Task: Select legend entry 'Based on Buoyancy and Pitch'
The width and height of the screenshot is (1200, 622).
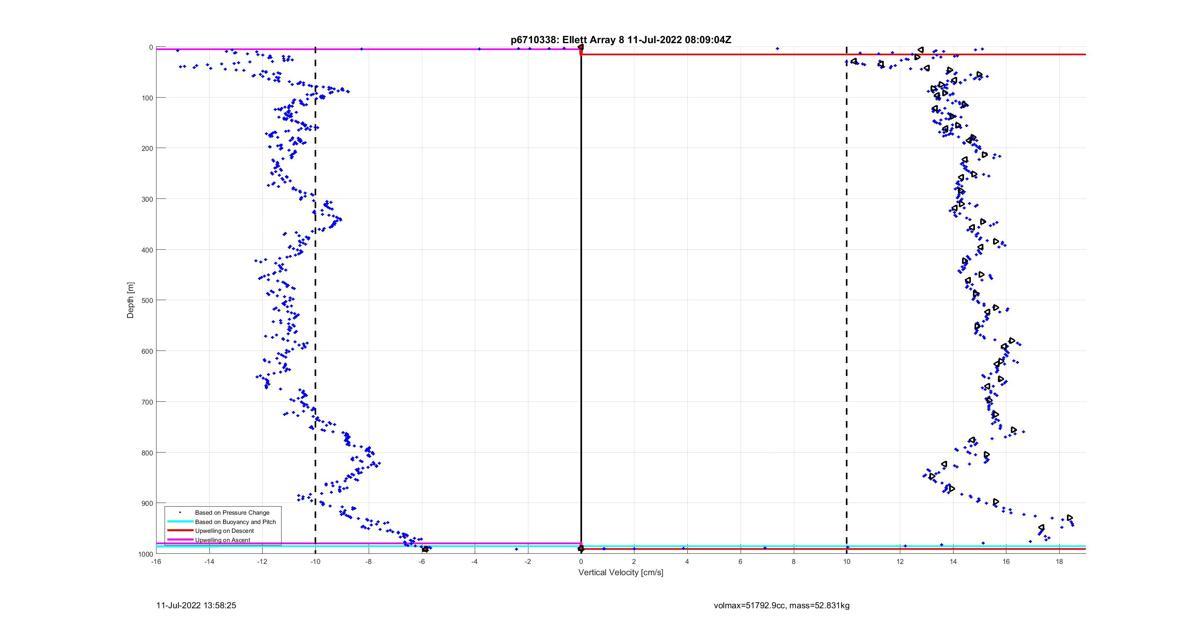Action: pos(235,522)
